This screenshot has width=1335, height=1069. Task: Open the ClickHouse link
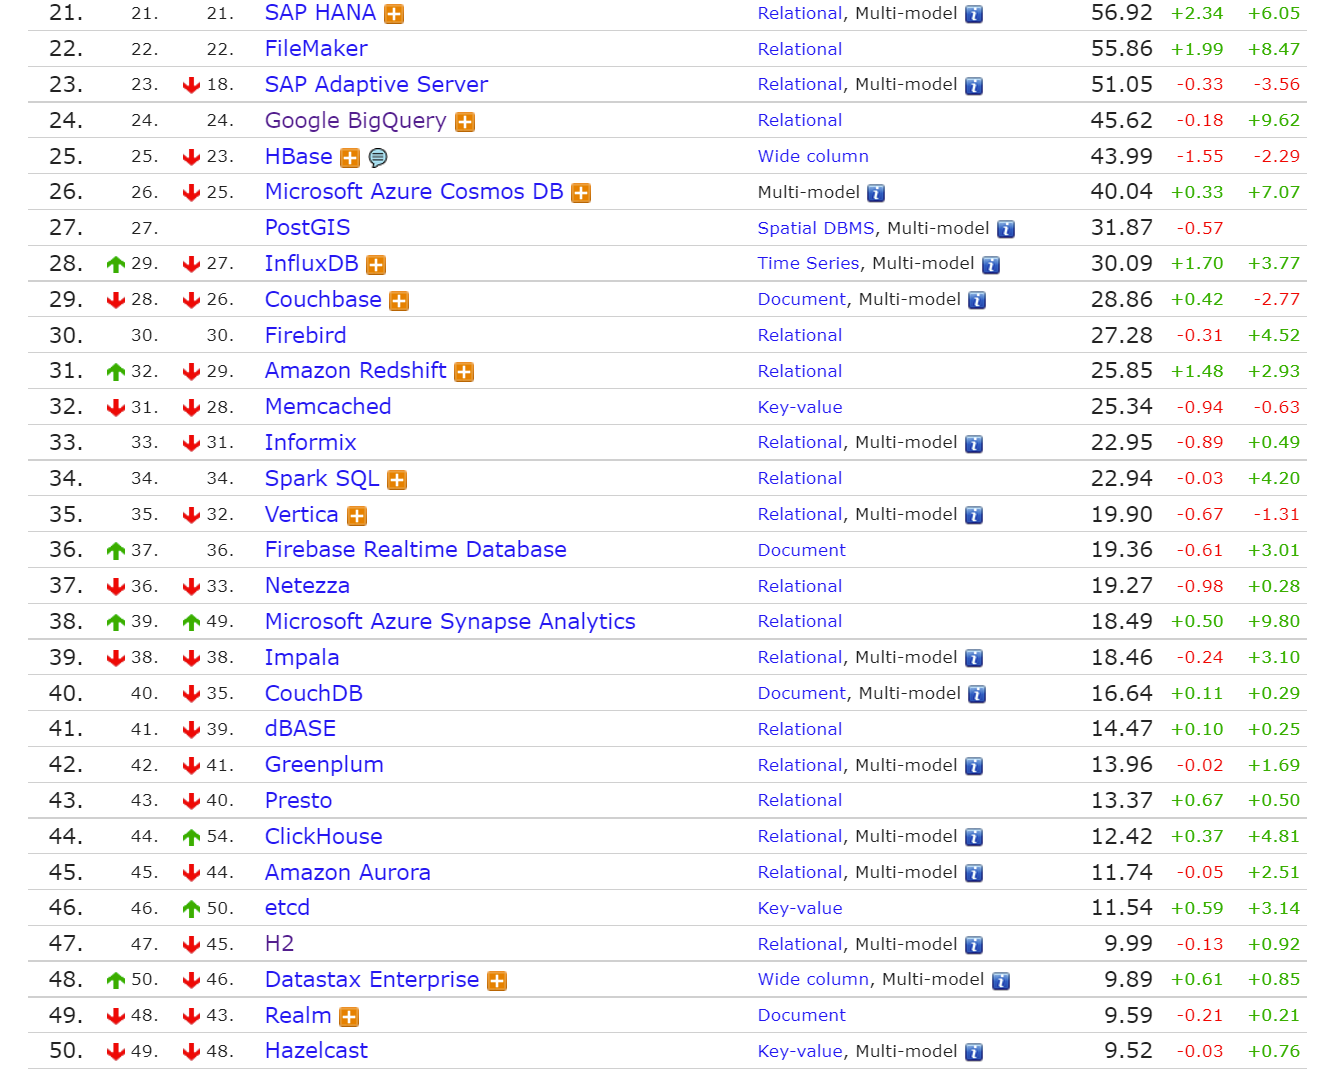323,837
